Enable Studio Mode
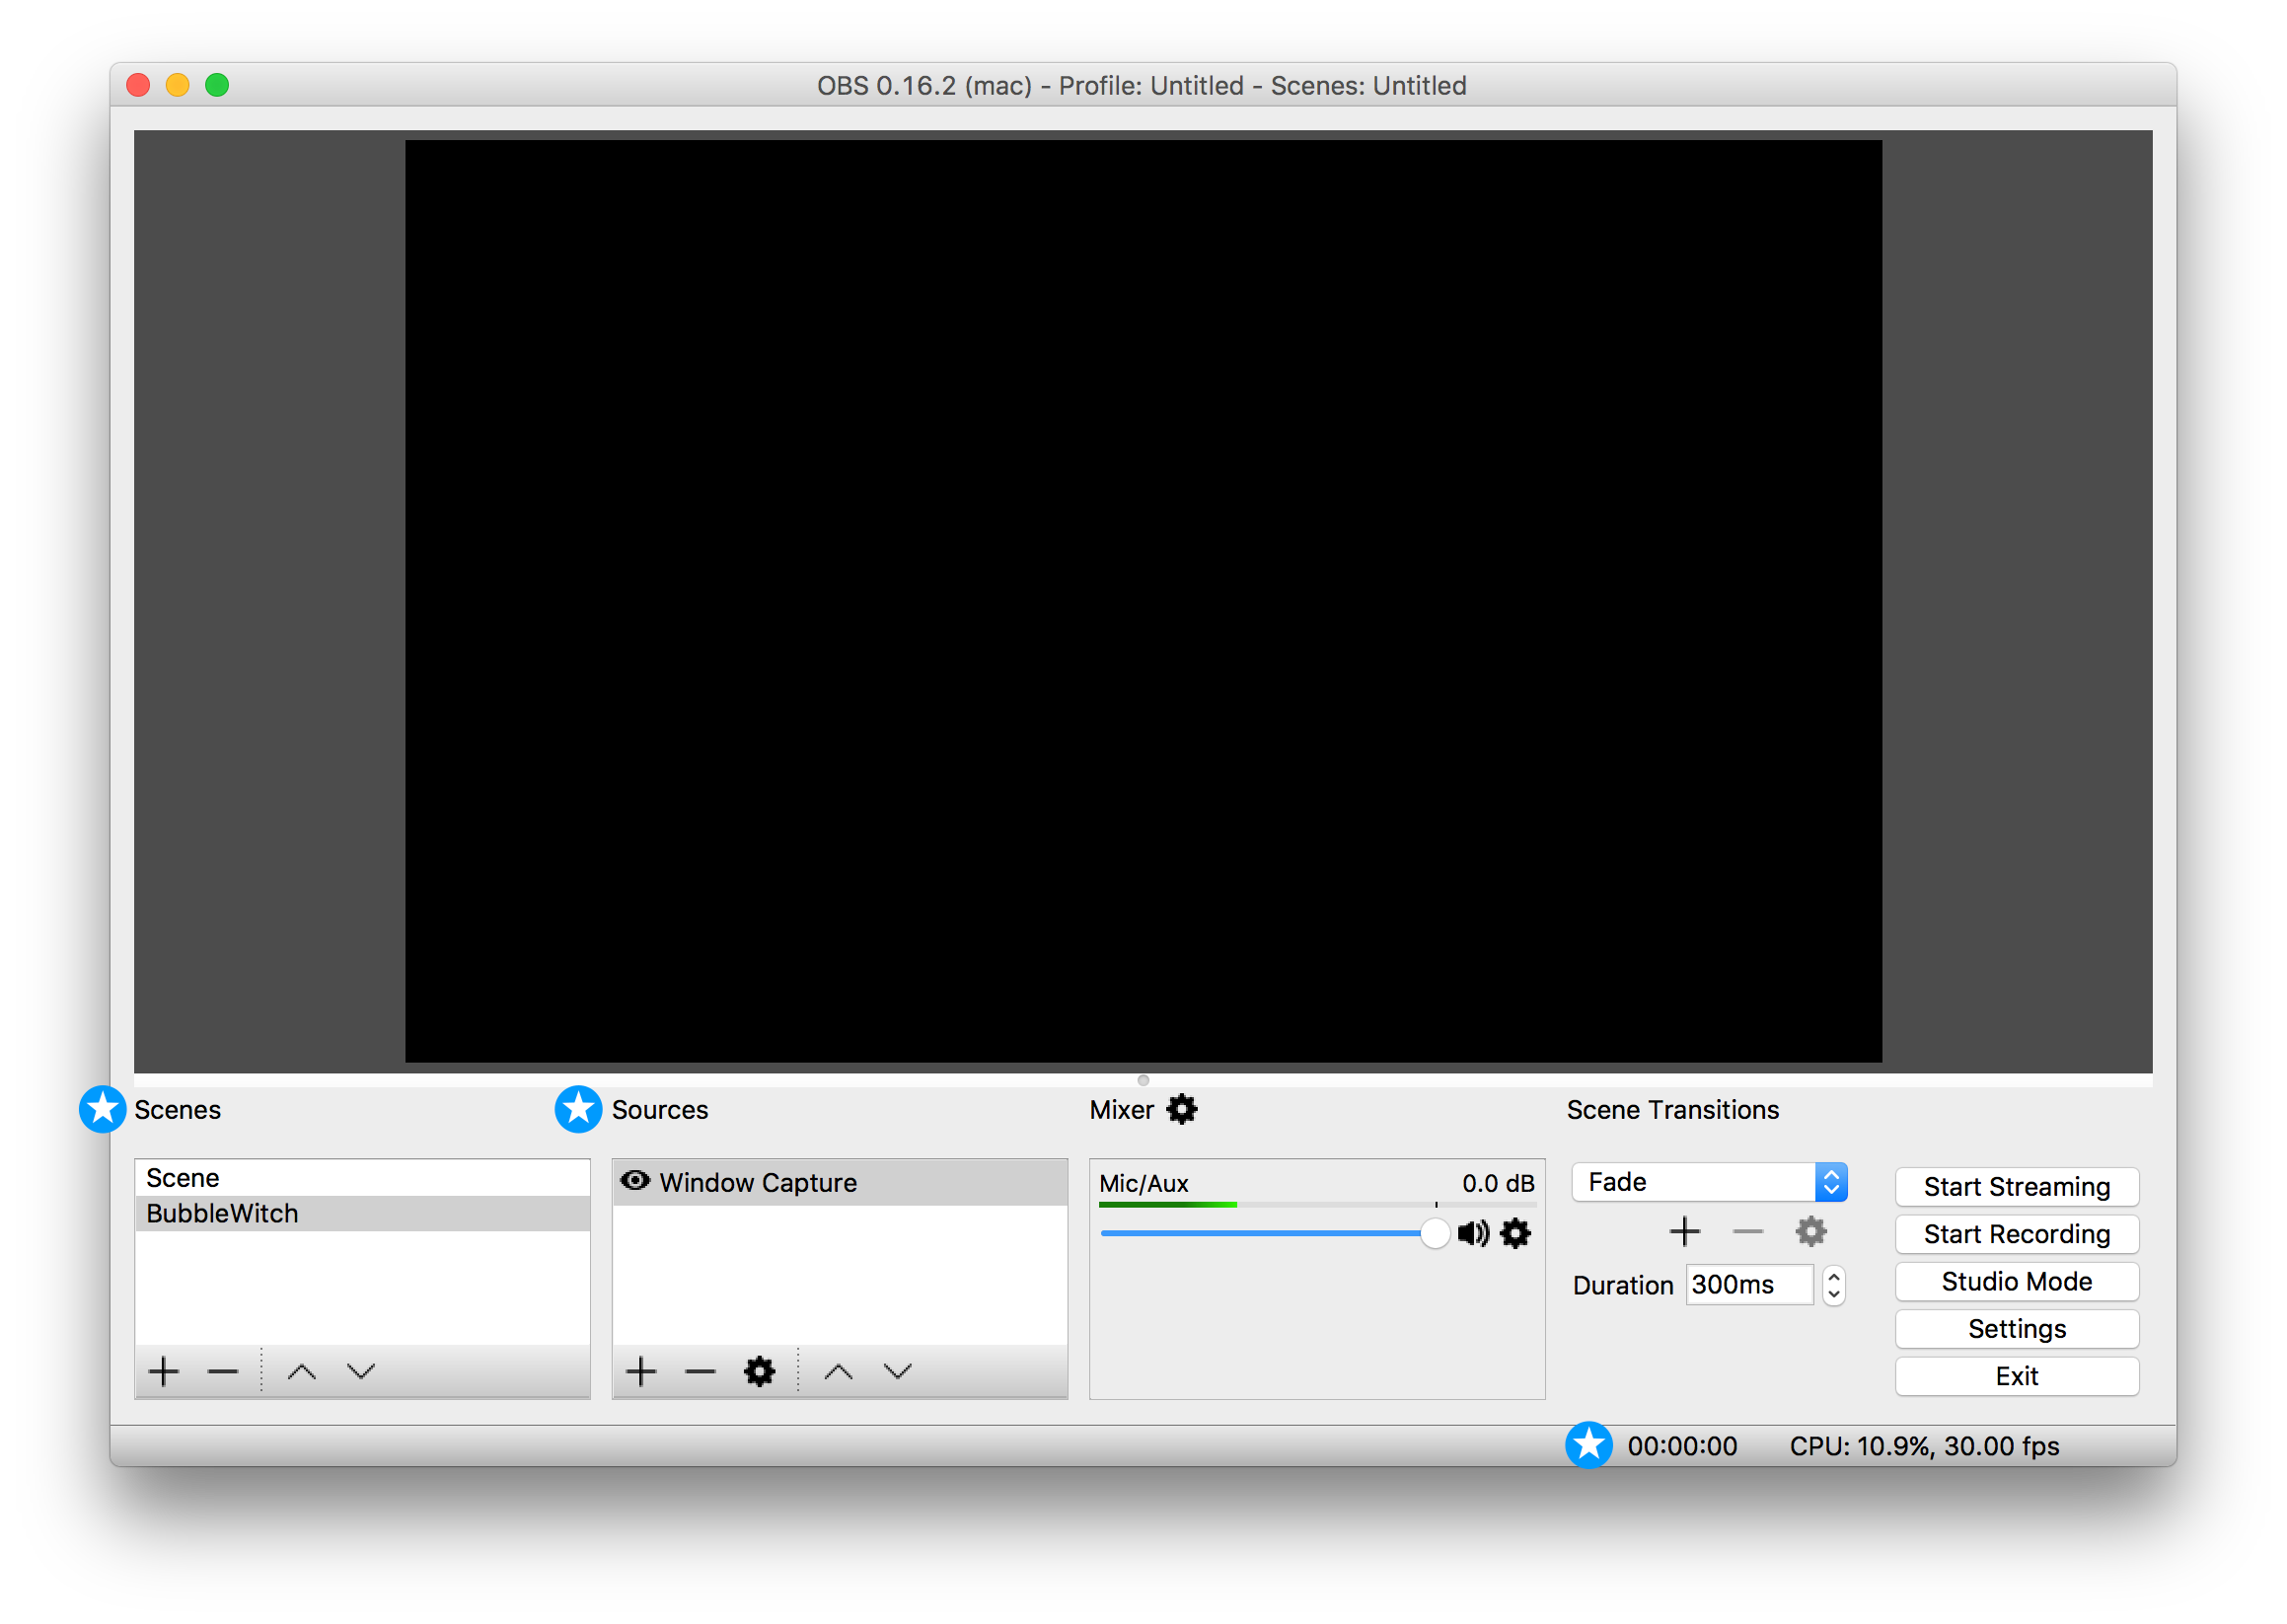The height and width of the screenshot is (1624, 2287). click(2016, 1281)
